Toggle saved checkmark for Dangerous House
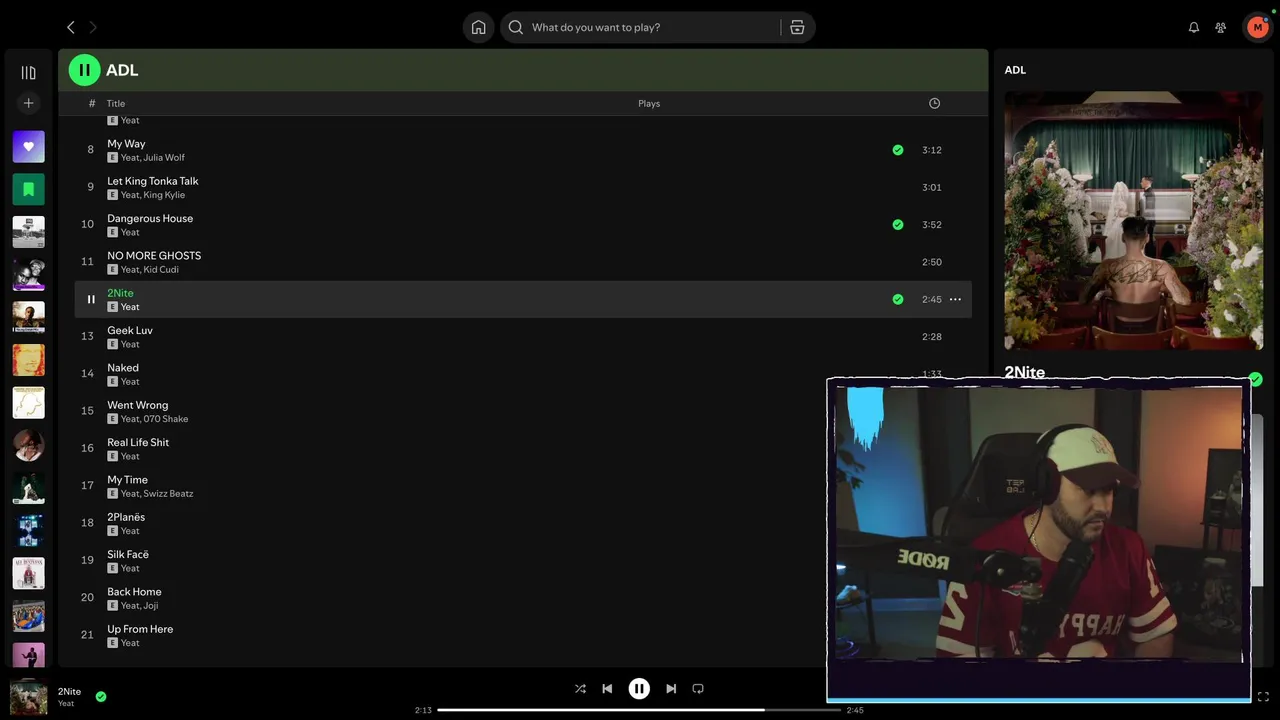Screen dimensions: 1280x720 [897, 225]
